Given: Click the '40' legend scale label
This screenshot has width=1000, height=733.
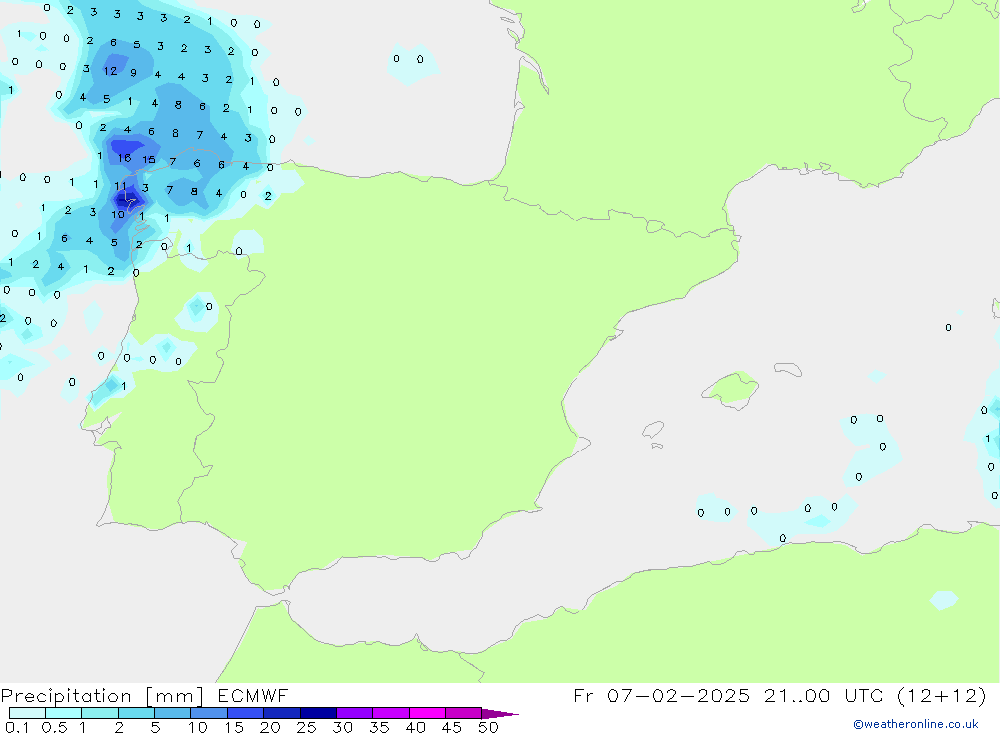Looking at the screenshot, I should point(415,727).
